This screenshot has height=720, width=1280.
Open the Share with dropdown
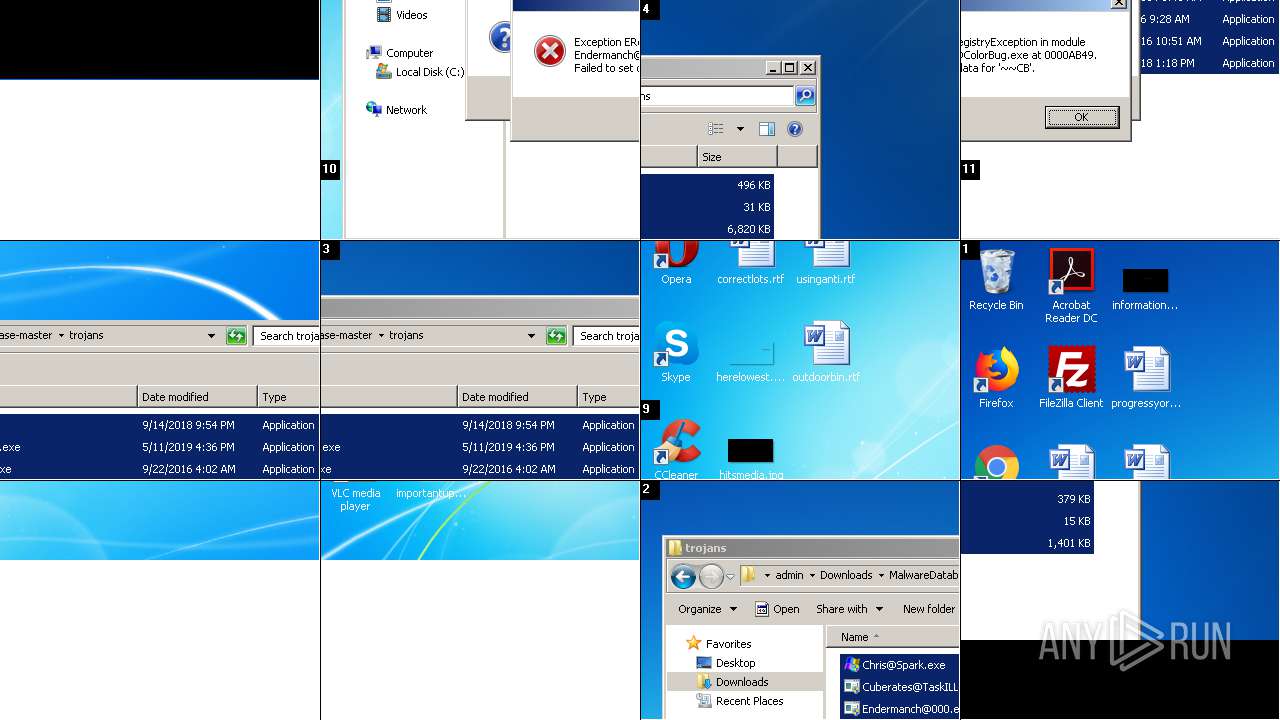[850, 609]
